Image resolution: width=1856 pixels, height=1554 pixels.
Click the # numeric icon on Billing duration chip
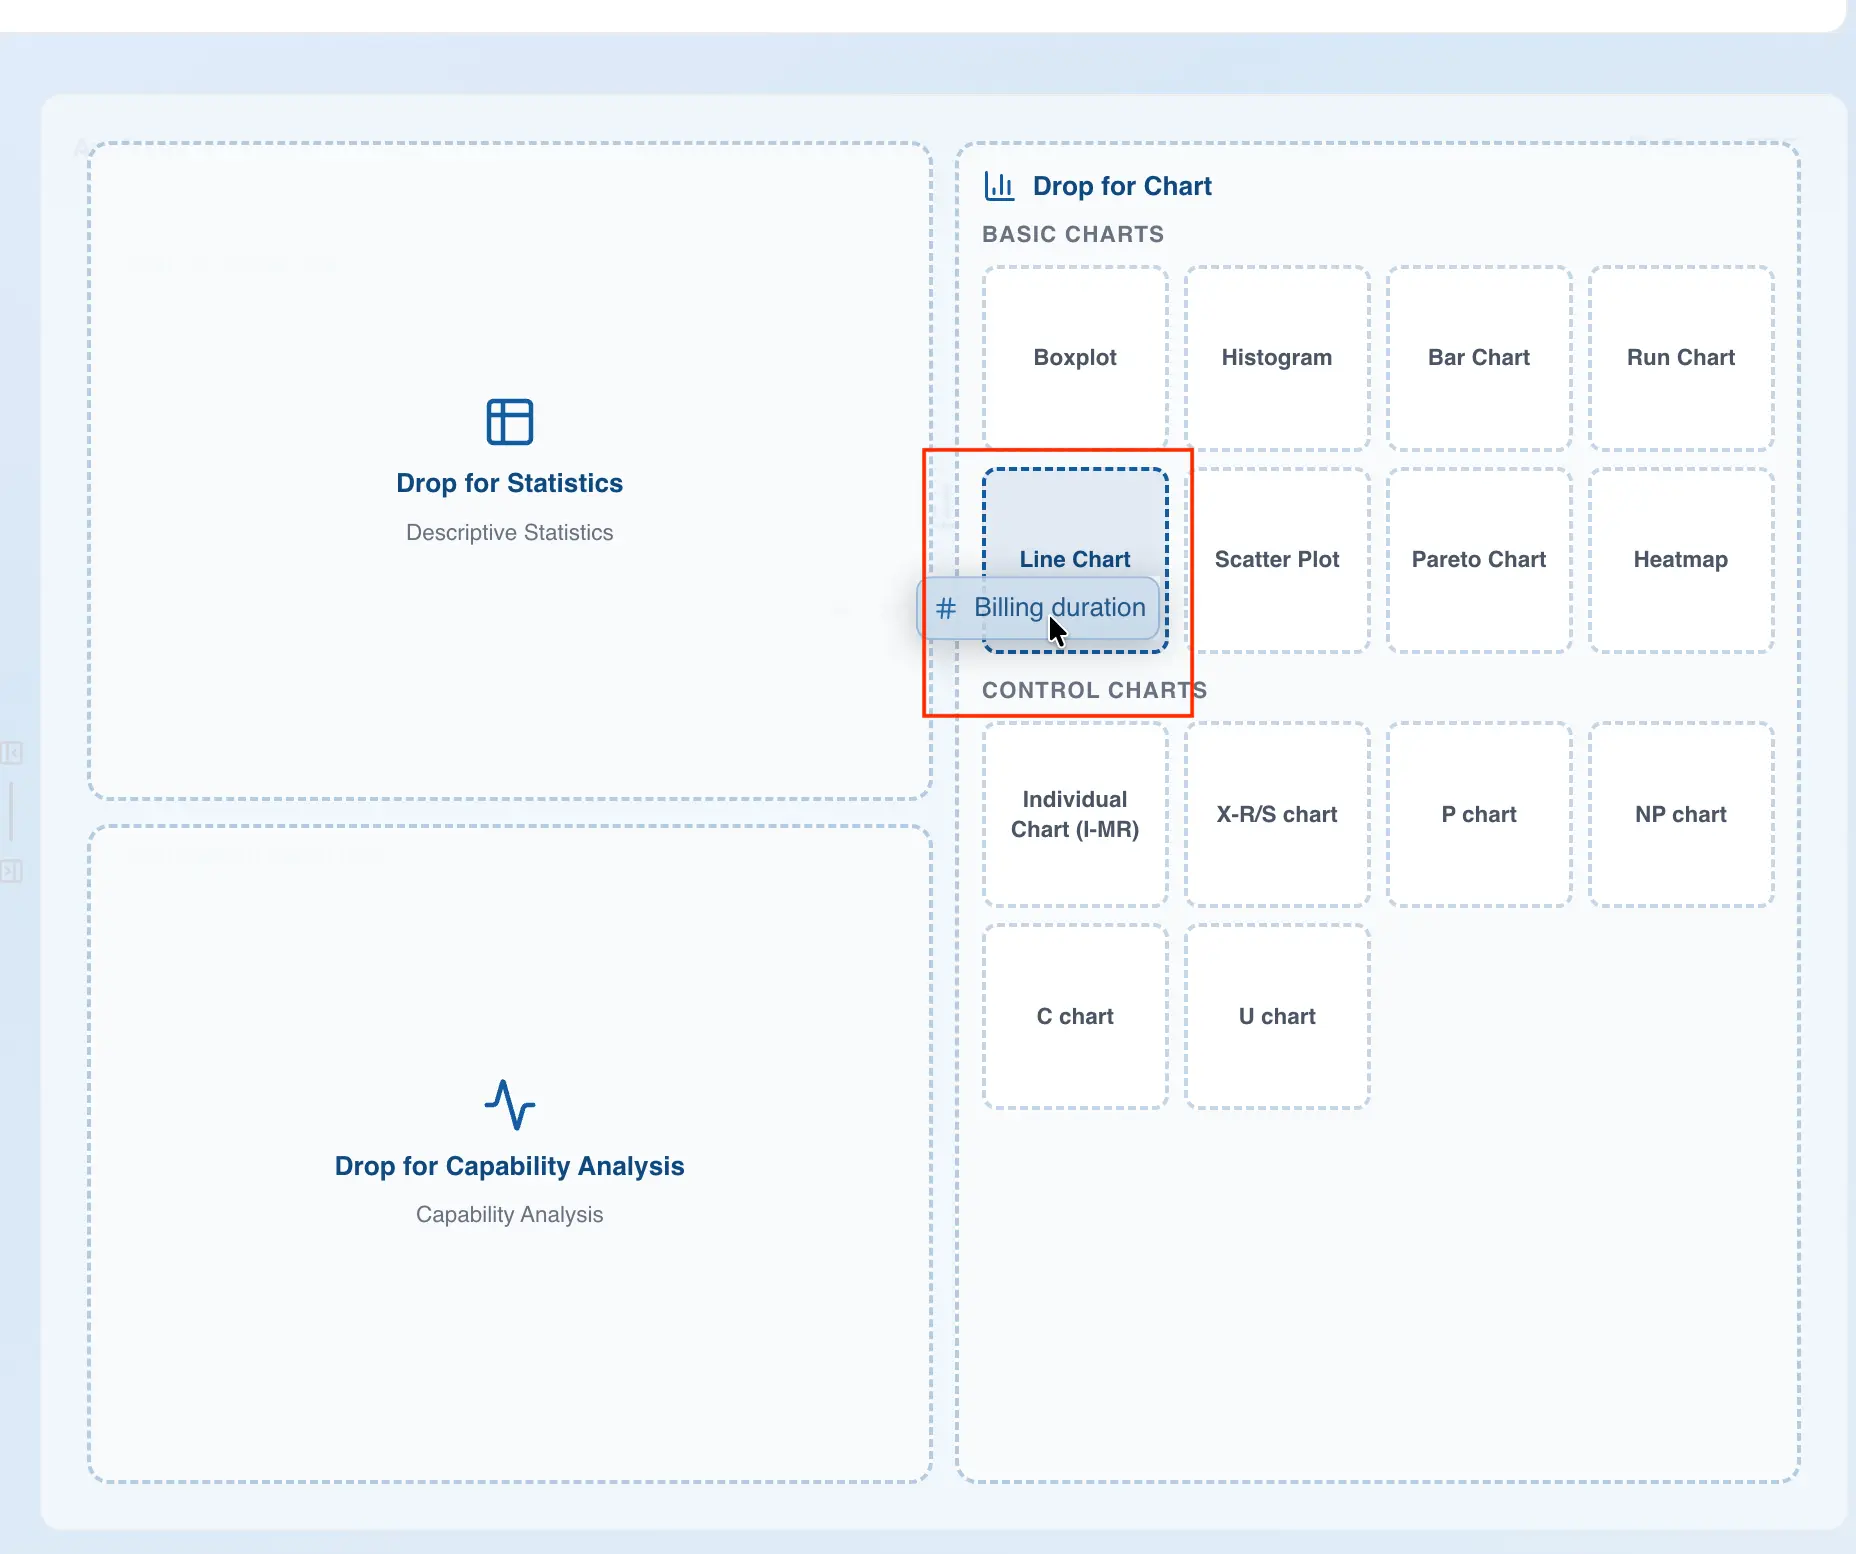click(946, 608)
